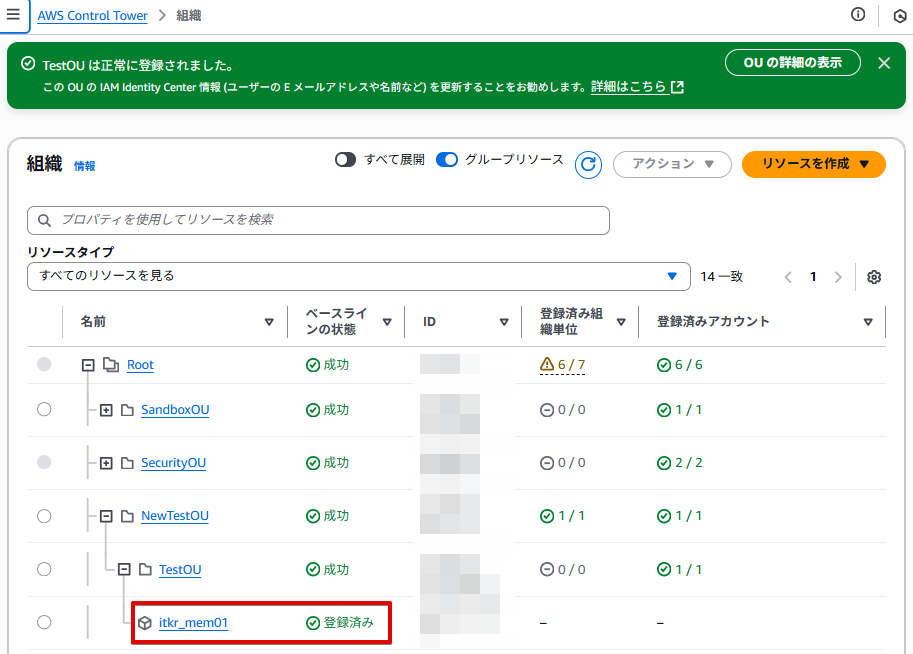913x654 pixels.
Task: Collapse the TestOU tree node
Action: (x=124, y=569)
